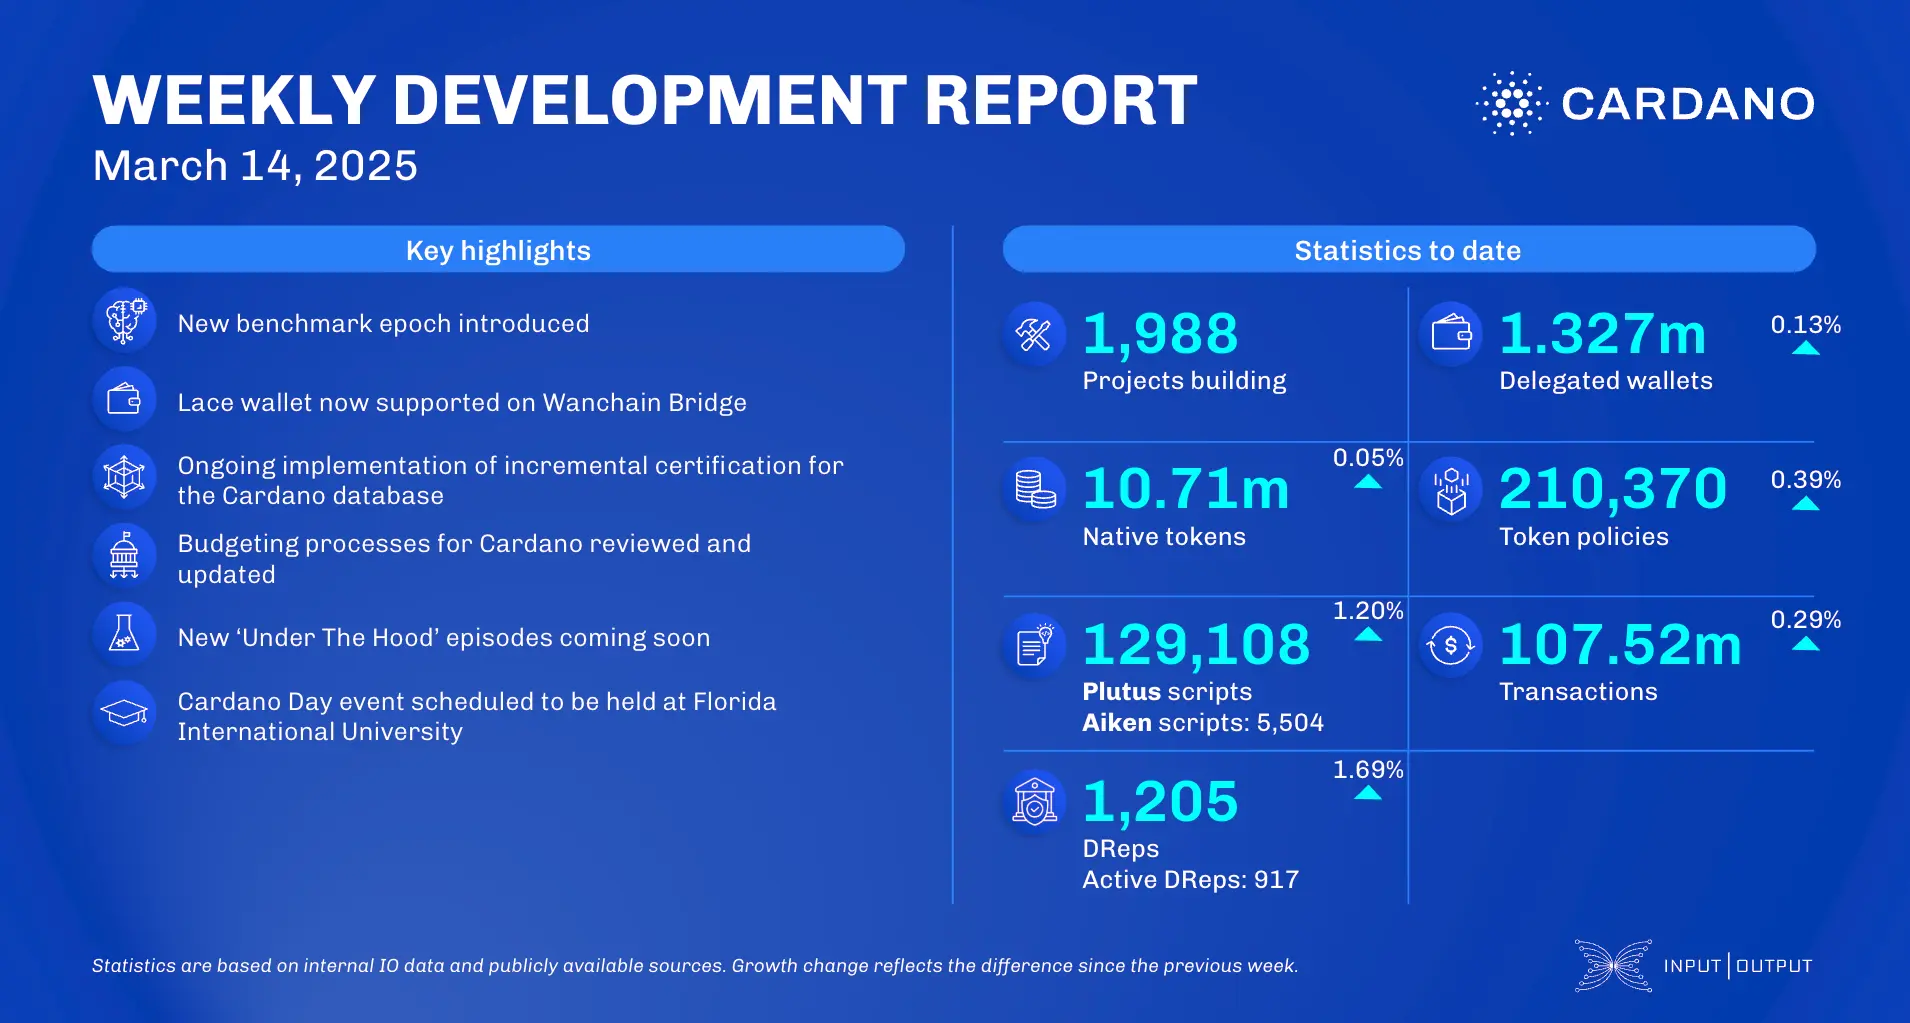Click the Native tokens coin stack icon
The height and width of the screenshot is (1023, 1910).
(x=1035, y=489)
